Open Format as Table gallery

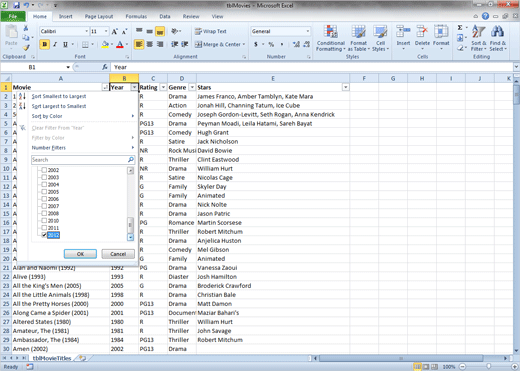point(359,38)
